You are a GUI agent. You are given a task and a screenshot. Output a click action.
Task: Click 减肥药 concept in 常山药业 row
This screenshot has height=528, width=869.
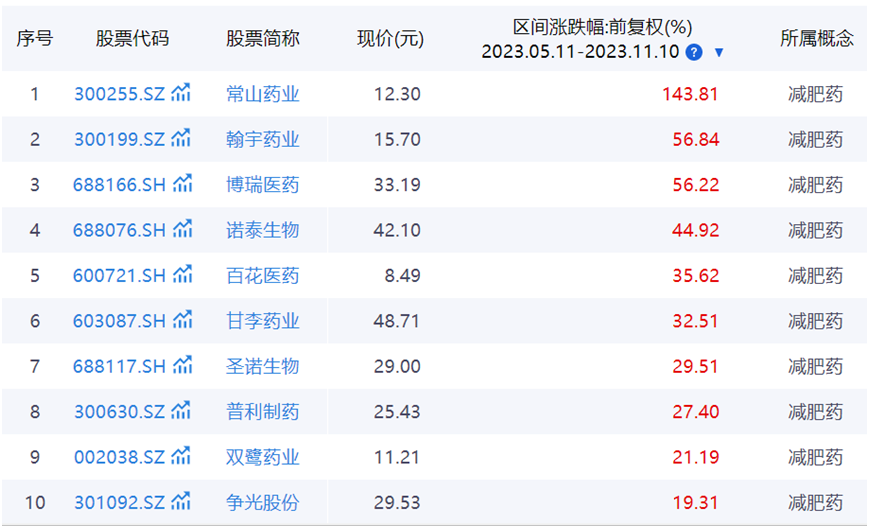[x=816, y=94]
